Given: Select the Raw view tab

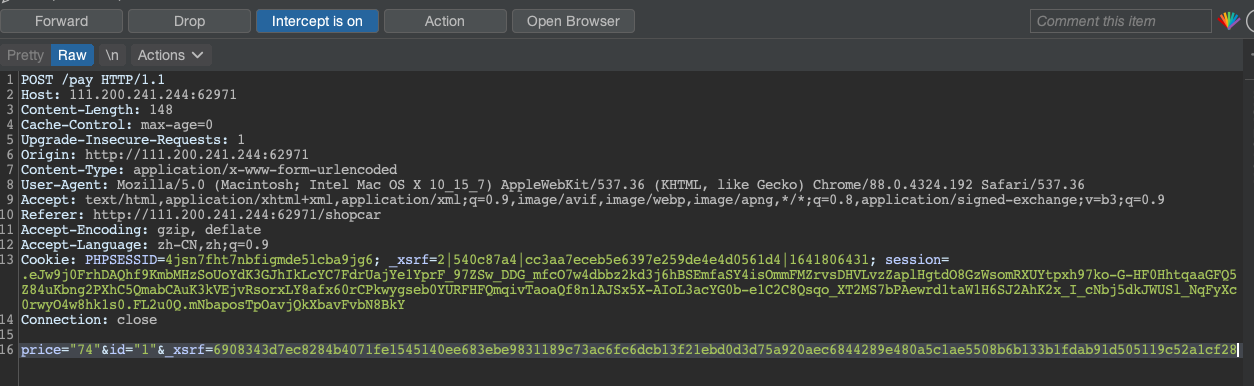Looking at the screenshot, I should tap(72, 55).
